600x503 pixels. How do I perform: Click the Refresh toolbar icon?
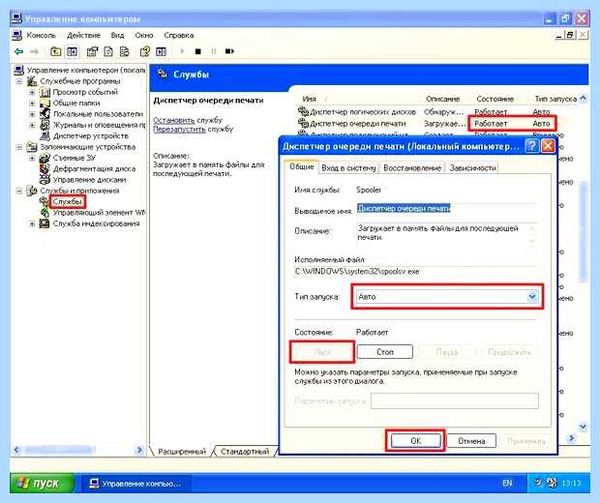(108, 51)
